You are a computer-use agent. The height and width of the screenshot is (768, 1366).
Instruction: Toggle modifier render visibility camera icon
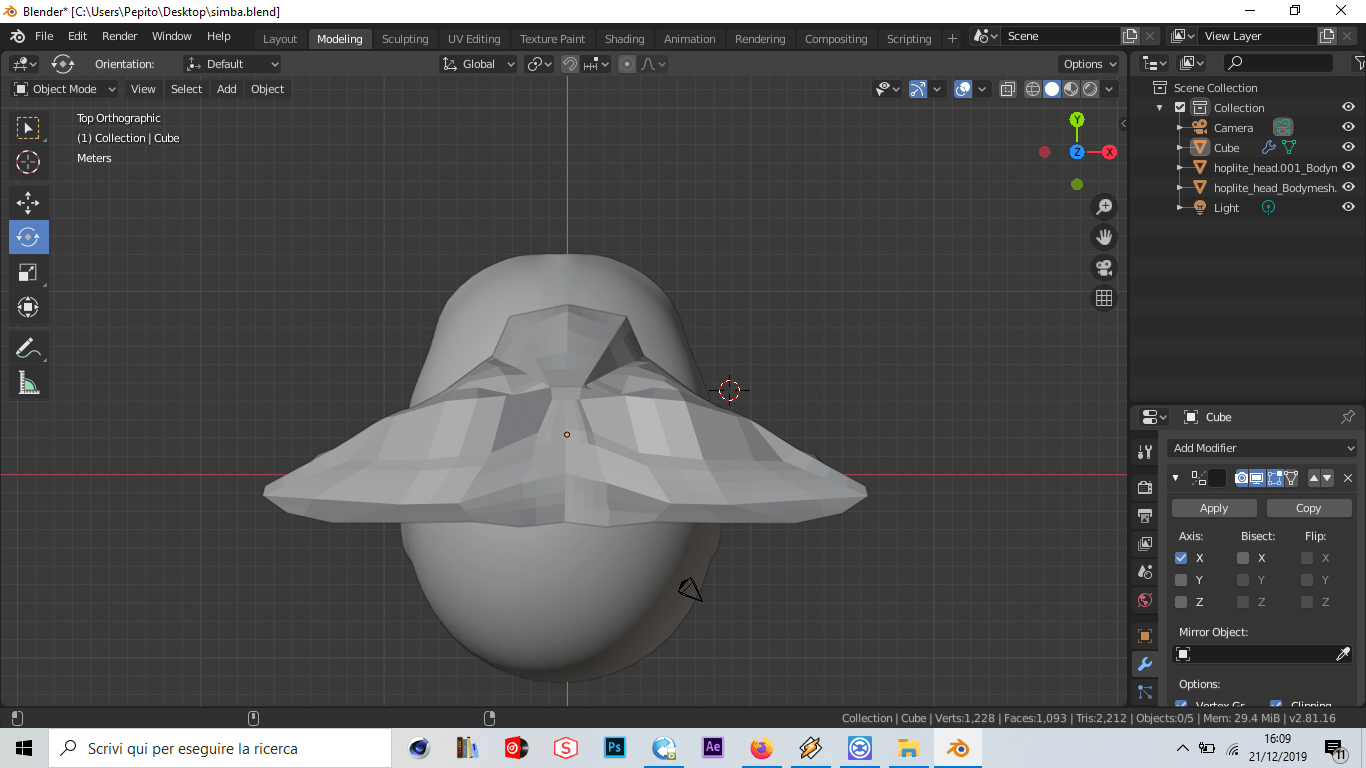pos(1242,478)
